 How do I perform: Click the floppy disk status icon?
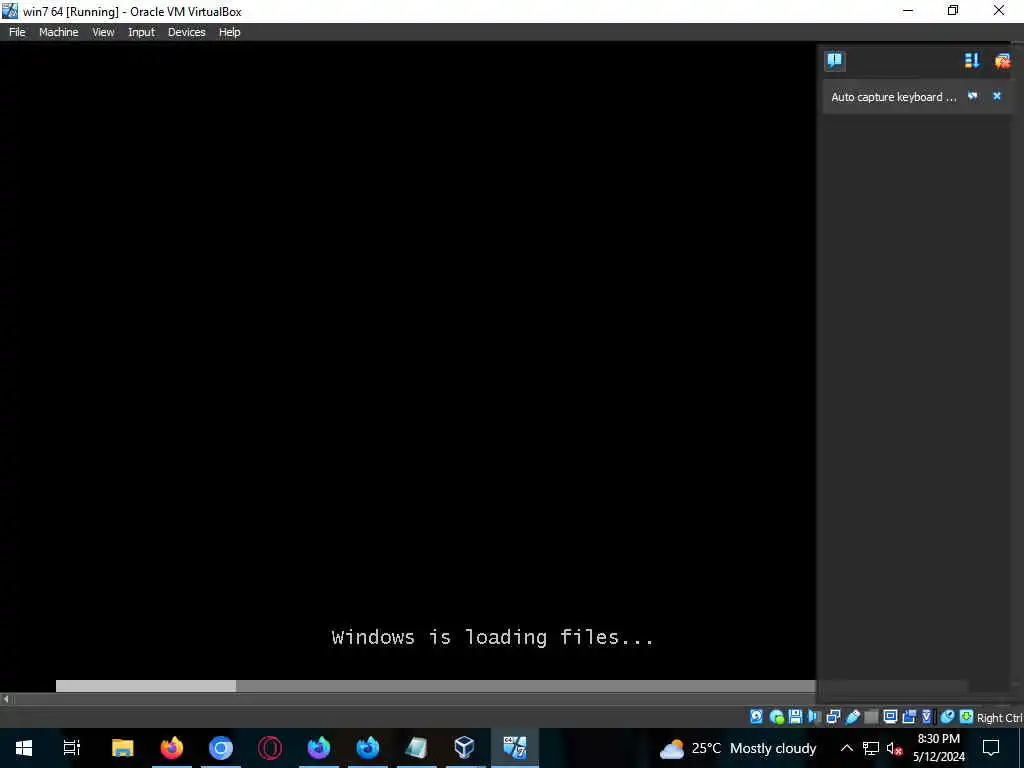coord(795,716)
